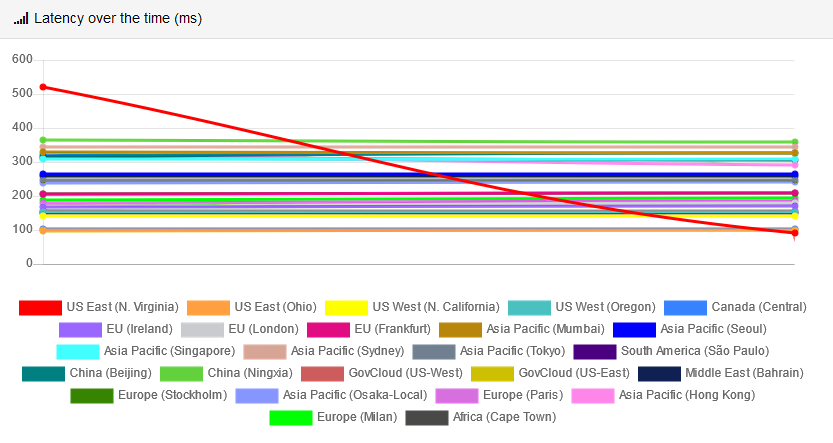The width and height of the screenshot is (833, 443).
Task: Click the Latency over the time (ms) title
Action: point(118,19)
